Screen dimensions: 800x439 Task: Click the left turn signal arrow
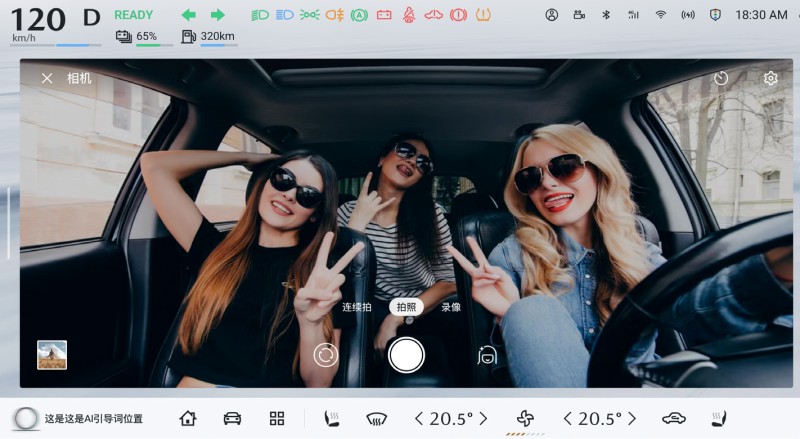tap(189, 15)
